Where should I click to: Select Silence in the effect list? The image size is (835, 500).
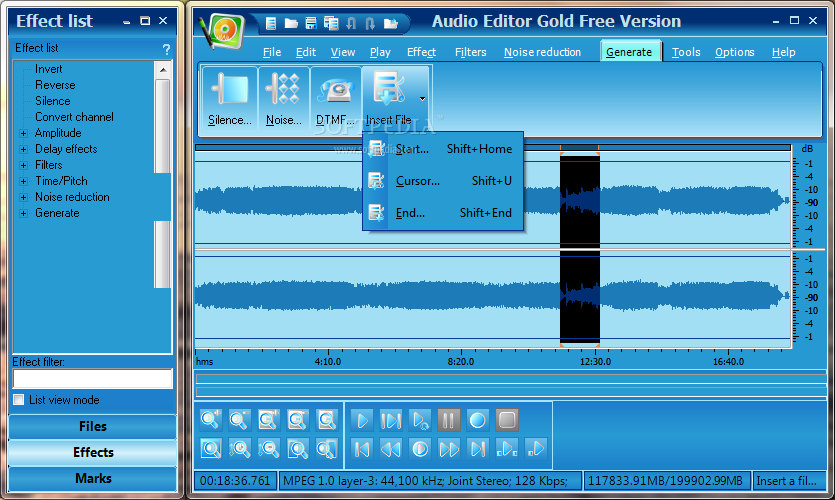(x=53, y=101)
